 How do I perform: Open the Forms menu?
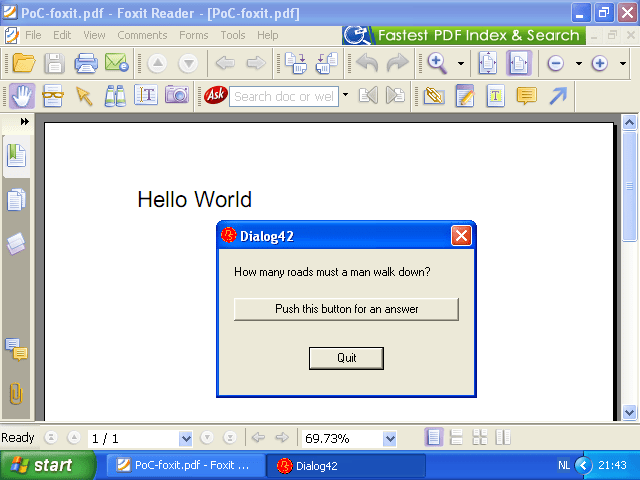point(194,35)
